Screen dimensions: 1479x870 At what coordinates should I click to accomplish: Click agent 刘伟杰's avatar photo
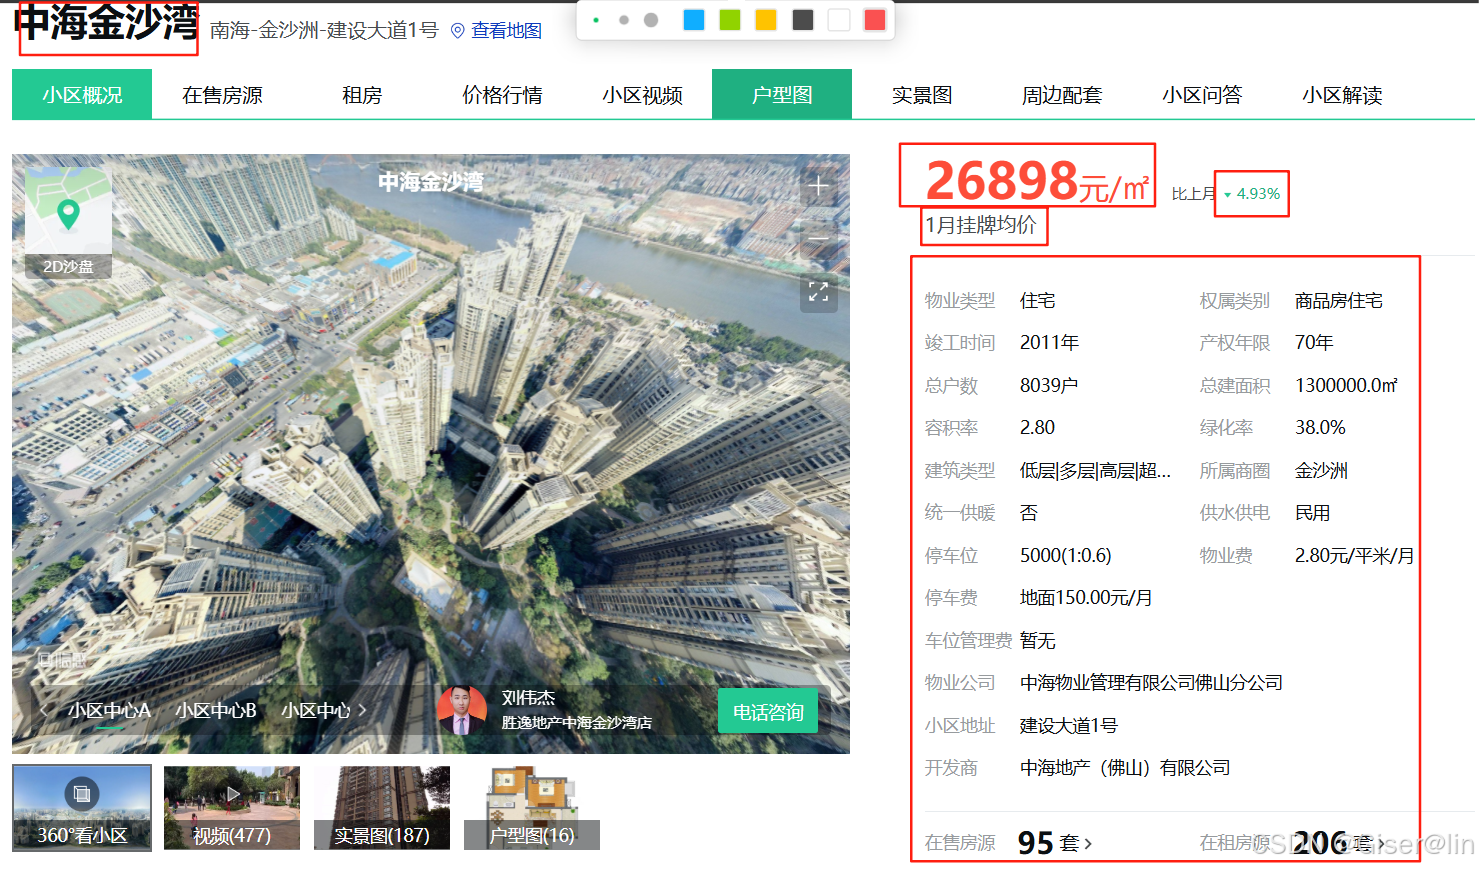point(462,710)
